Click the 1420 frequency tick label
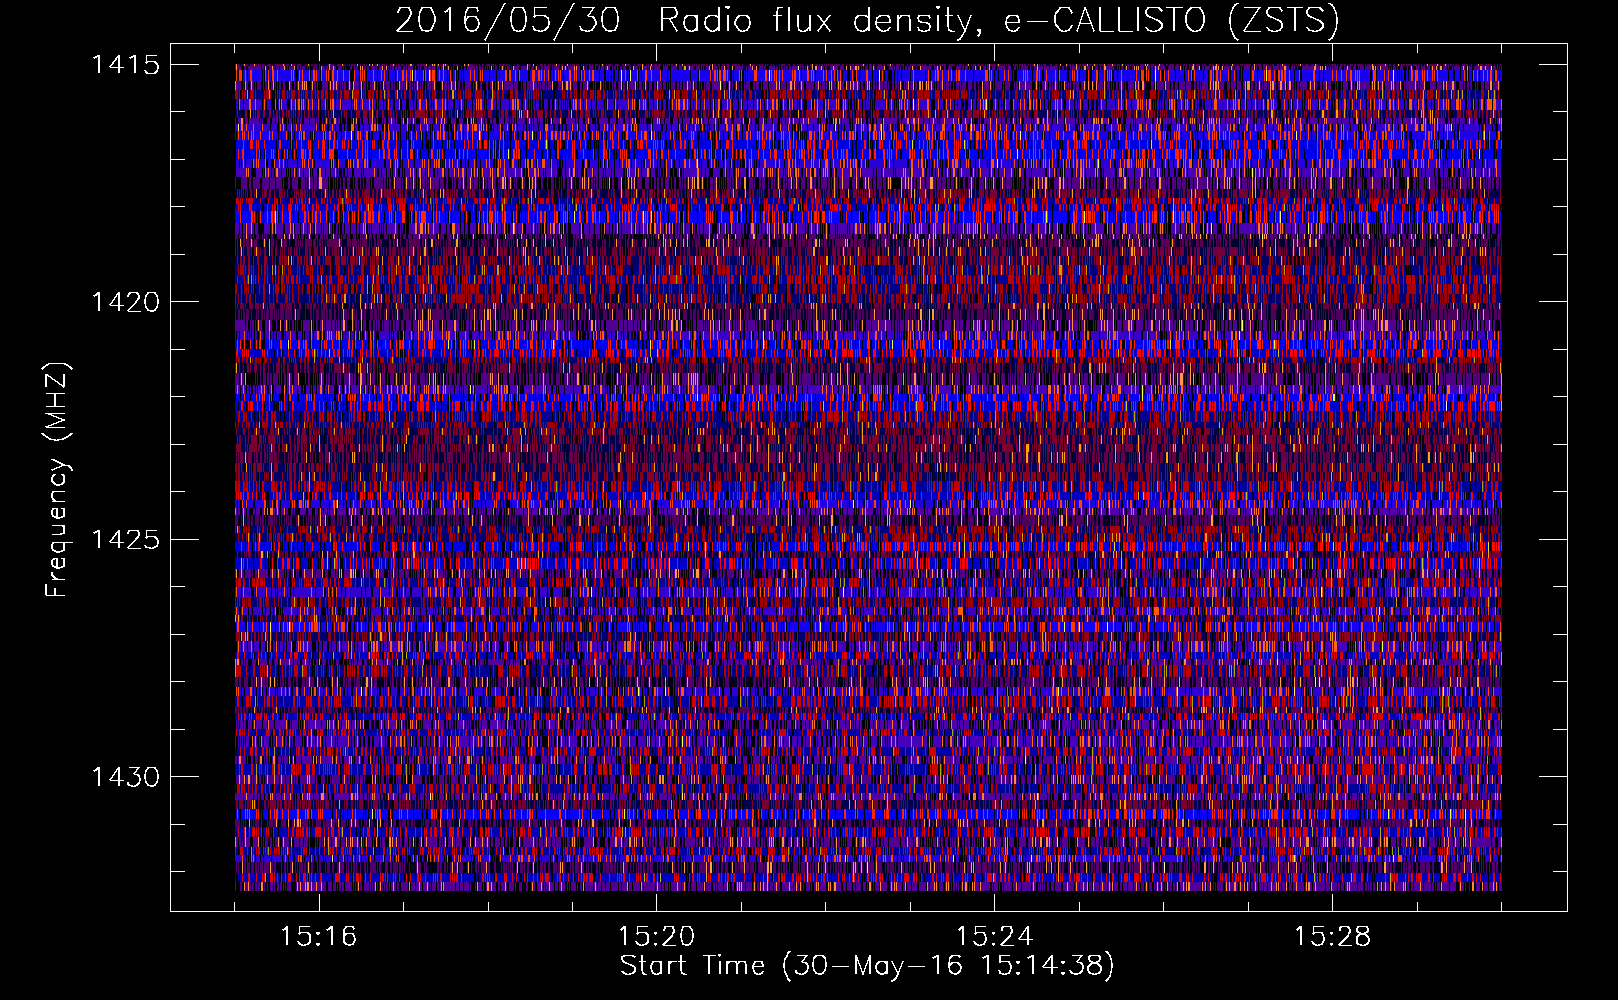This screenshot has width=1618, height=1000. pos(126,302)
